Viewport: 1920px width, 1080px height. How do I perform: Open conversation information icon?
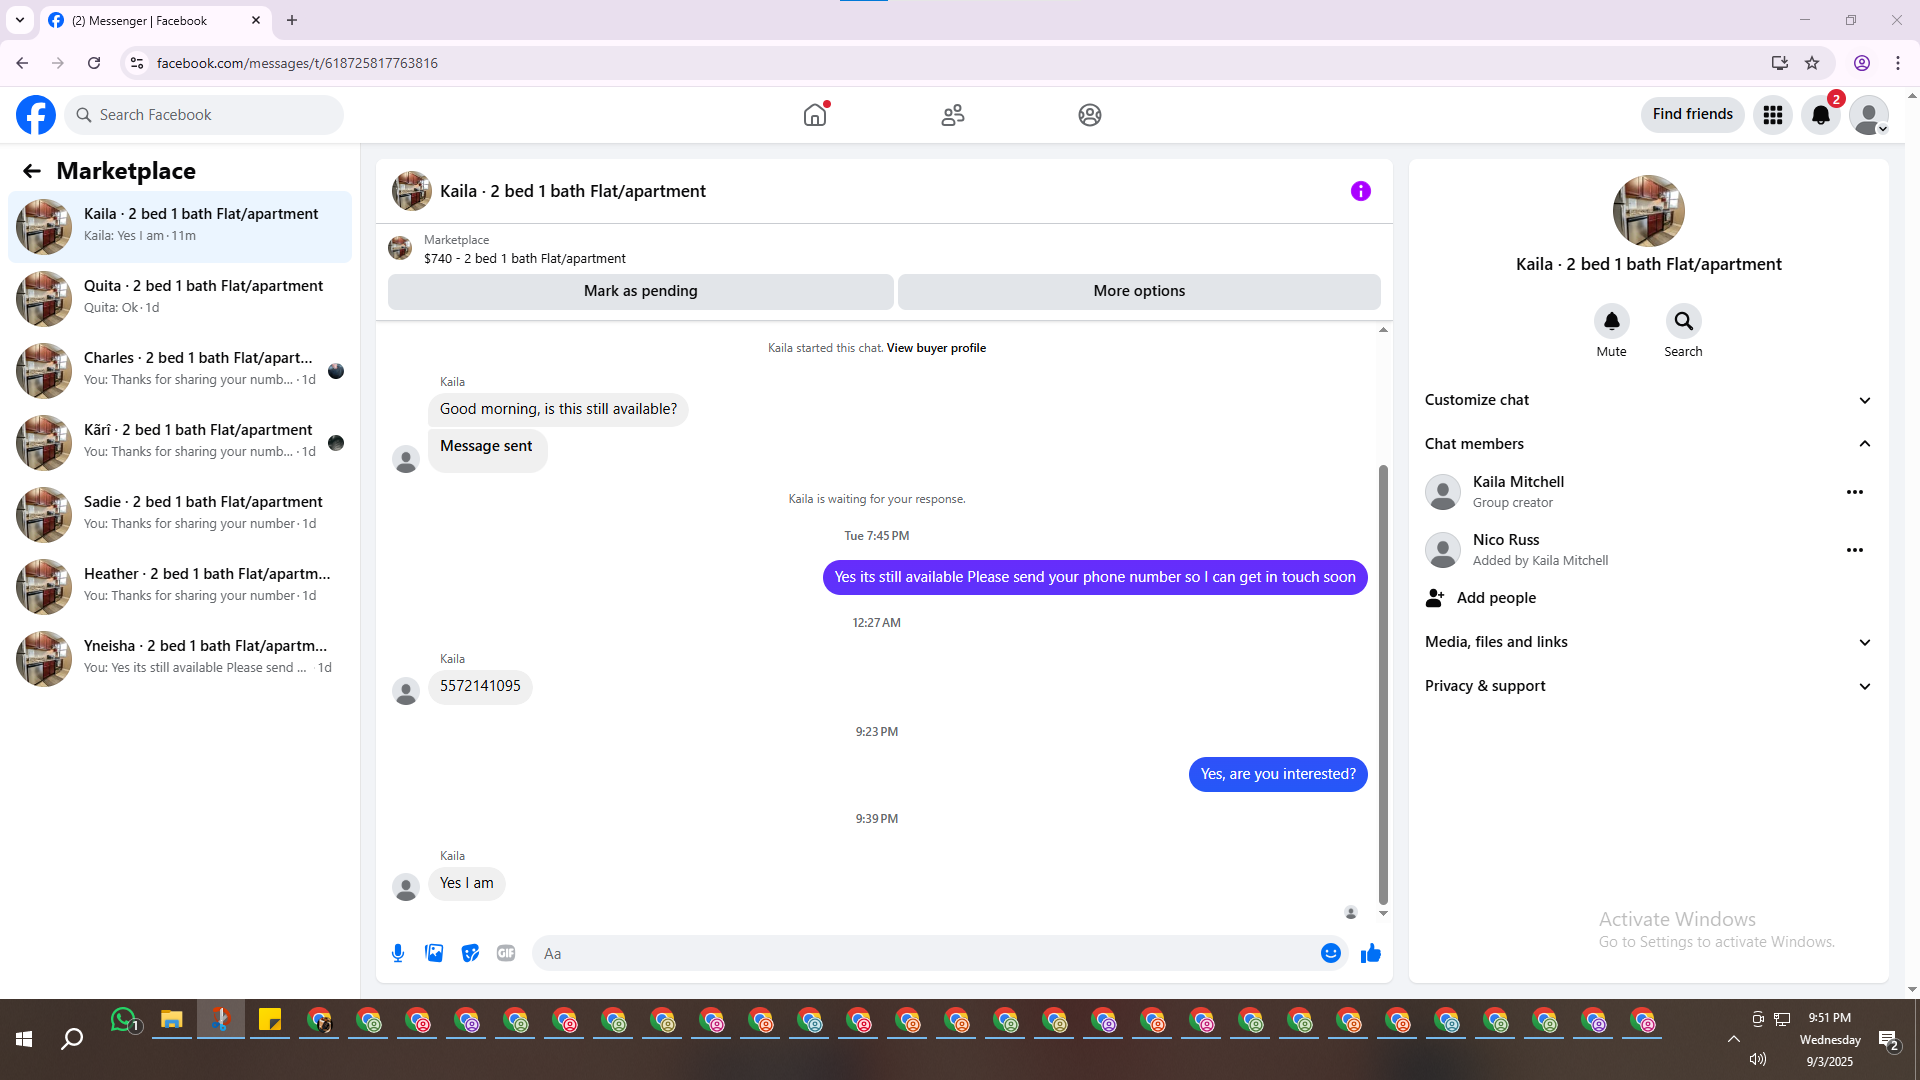[x=1361, y=191]
